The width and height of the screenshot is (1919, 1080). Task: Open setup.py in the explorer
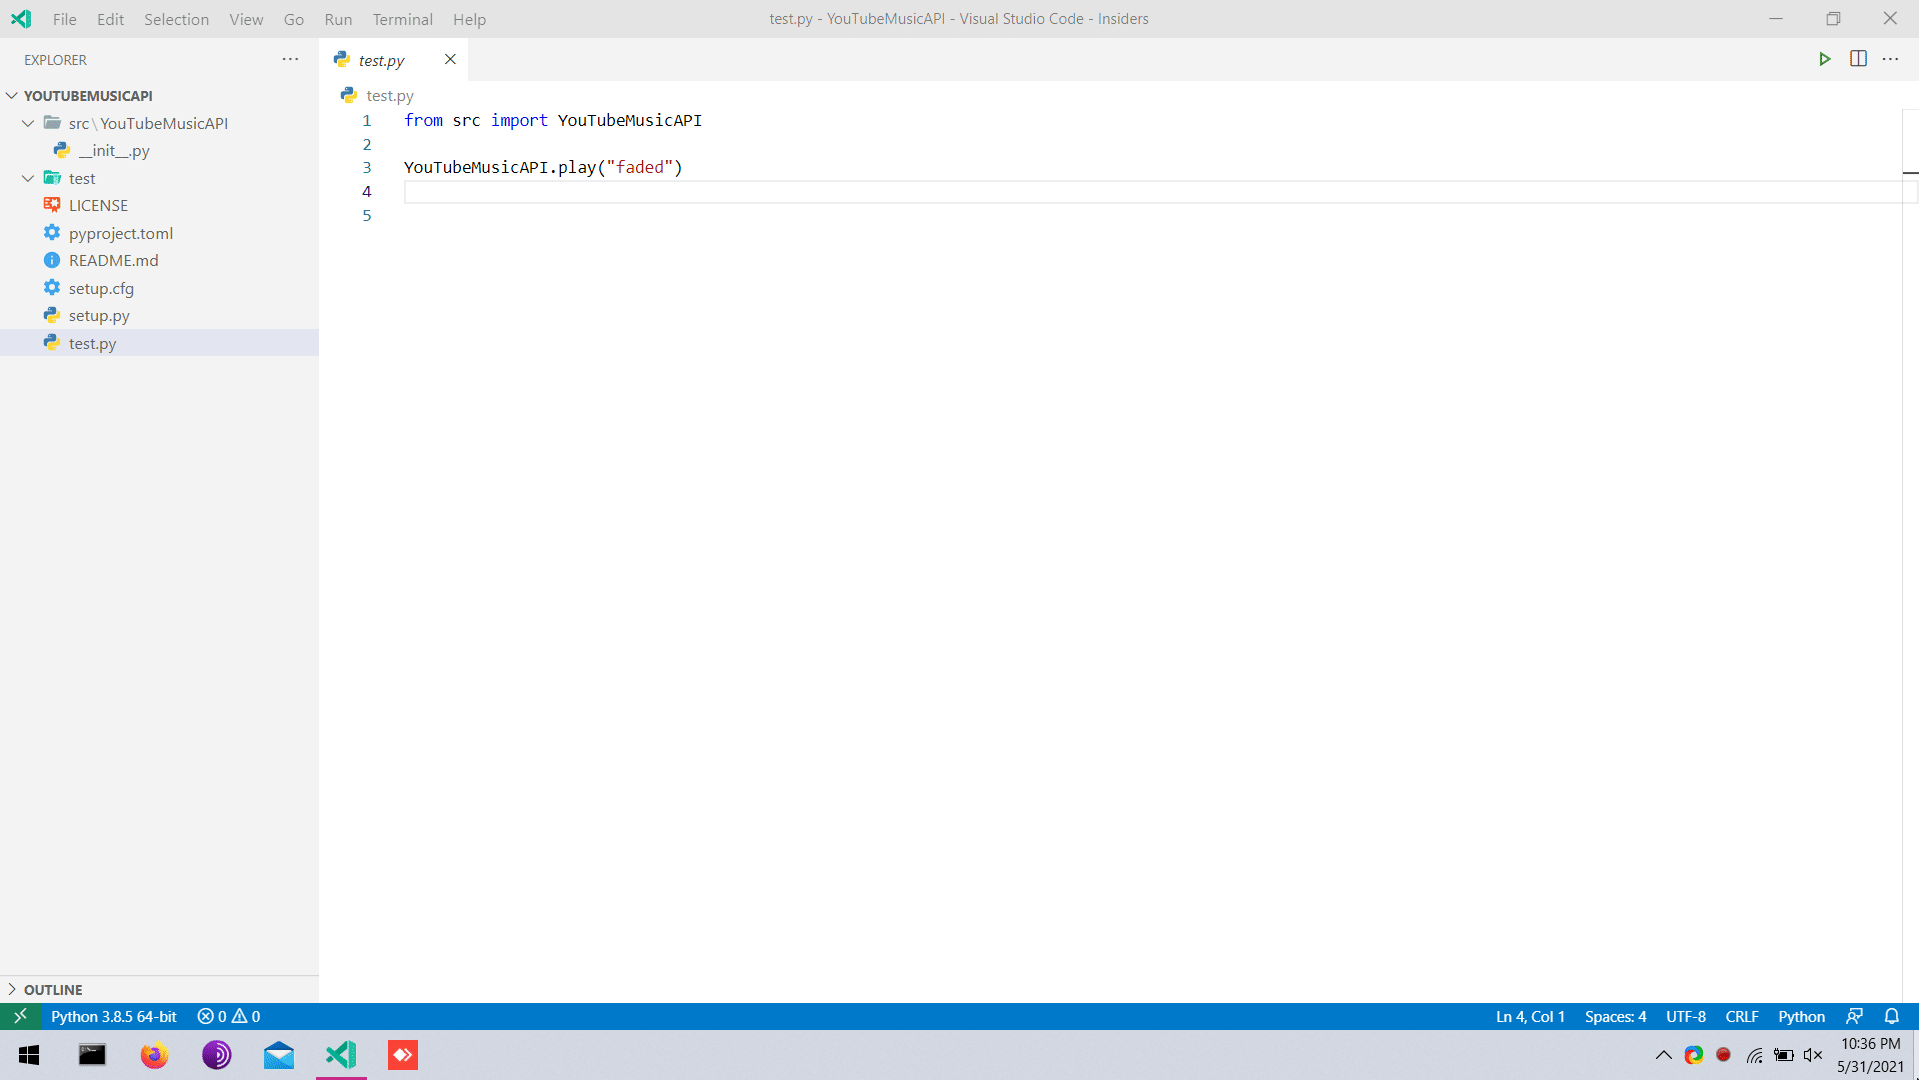coord(99,315)
